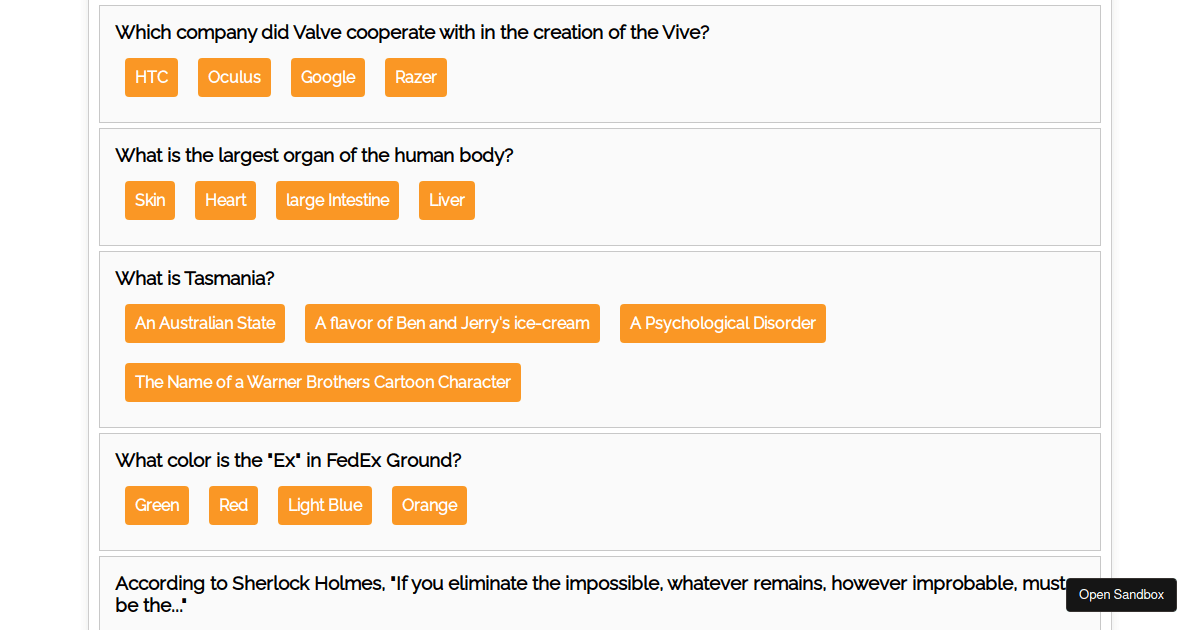Select Skin as the largest organ
This screenshot has width=1200, height=630.
[150, 200]
